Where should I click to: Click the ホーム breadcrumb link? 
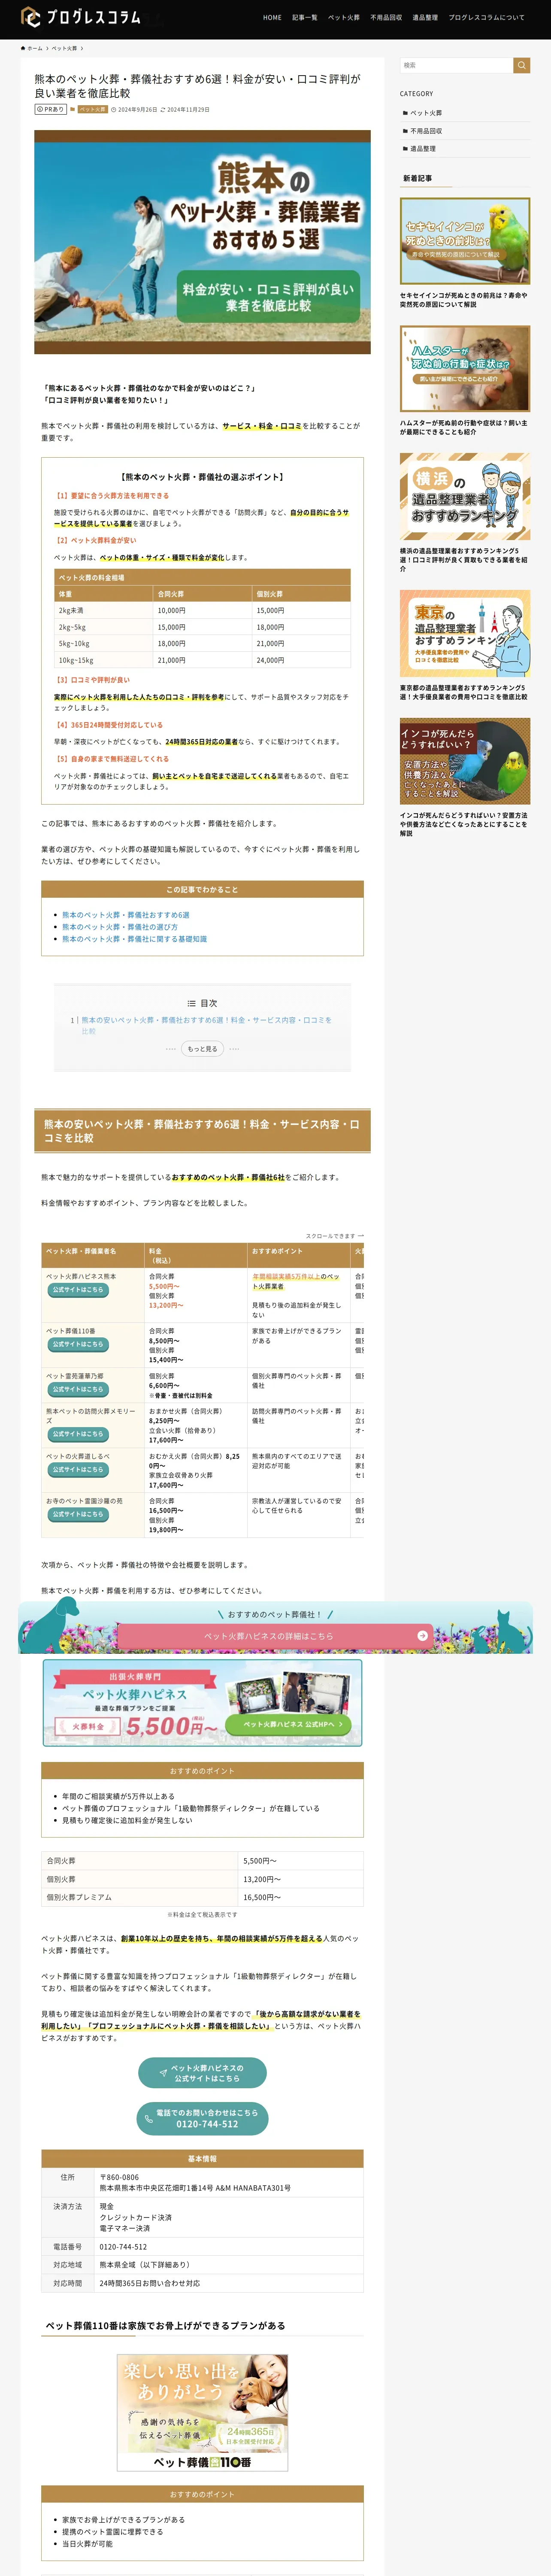[32, 48]
